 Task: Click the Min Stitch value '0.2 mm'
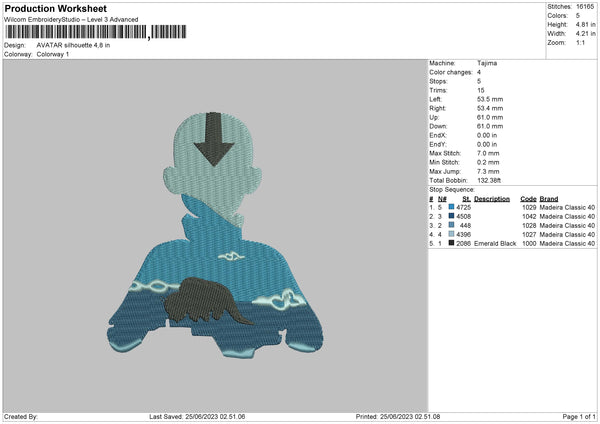pos(488,162)
